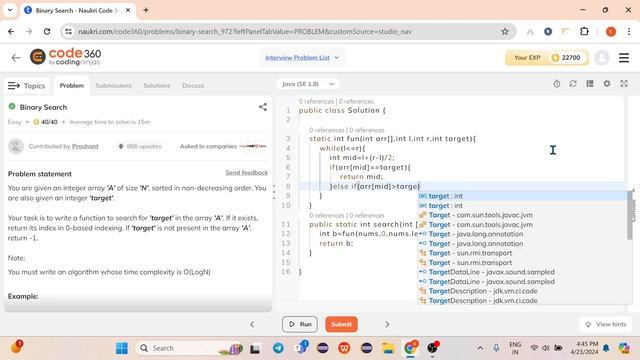Screen dimensions: 640x360
Task: View Your EXP 22700 coins badge
Action: coord(547,58)
